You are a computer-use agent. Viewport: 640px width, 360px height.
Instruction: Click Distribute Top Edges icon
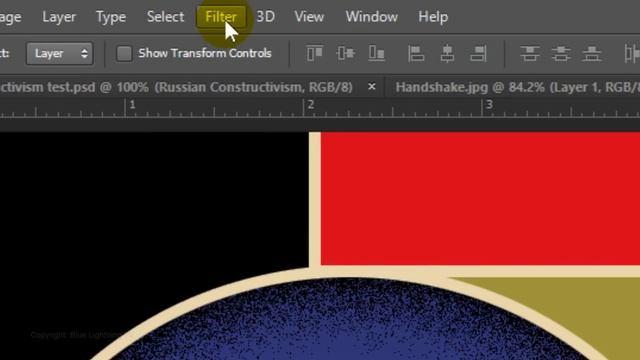point(529,53)
